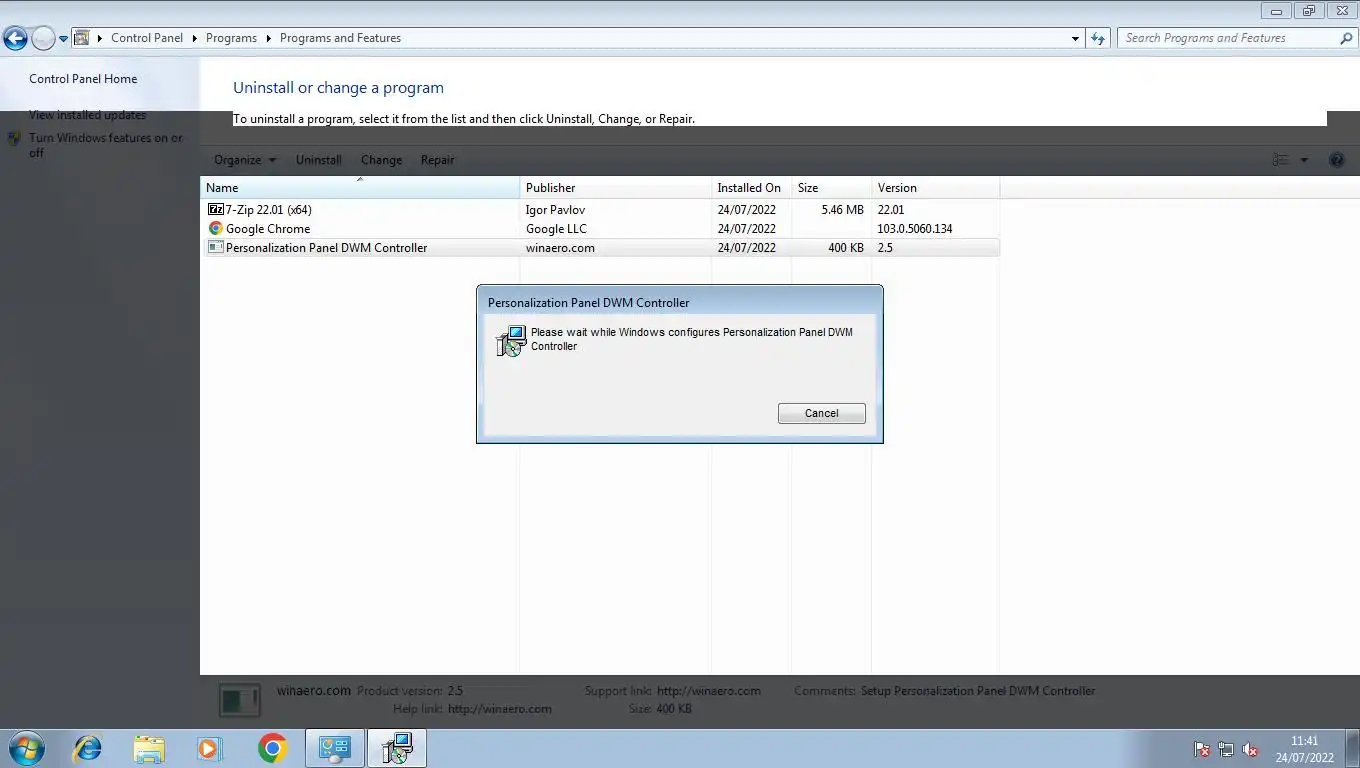Click Uninstall in the toolbar
Viewport: 1360px width, 768px height.
[x=318, y=160]
